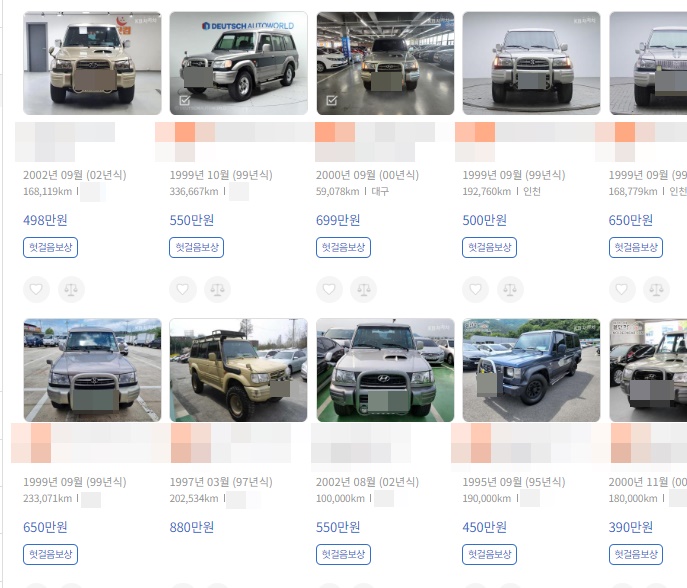Screen dimensions: 687x588
Task: Favorite the 498만원 car with heart icon
Action: tap(36, 289)
